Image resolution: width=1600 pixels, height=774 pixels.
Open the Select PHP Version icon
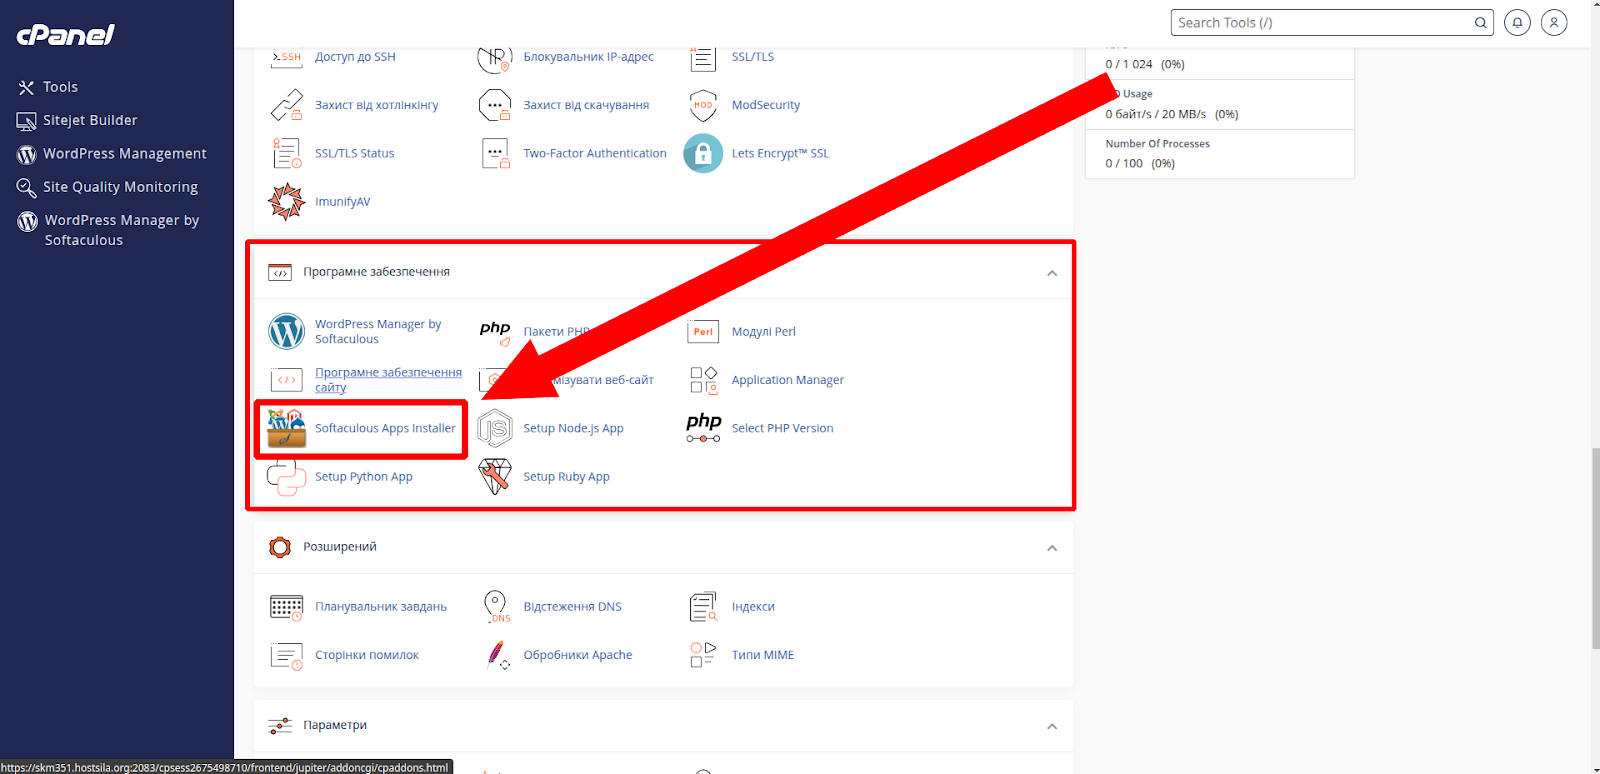[x=703, y=428]
